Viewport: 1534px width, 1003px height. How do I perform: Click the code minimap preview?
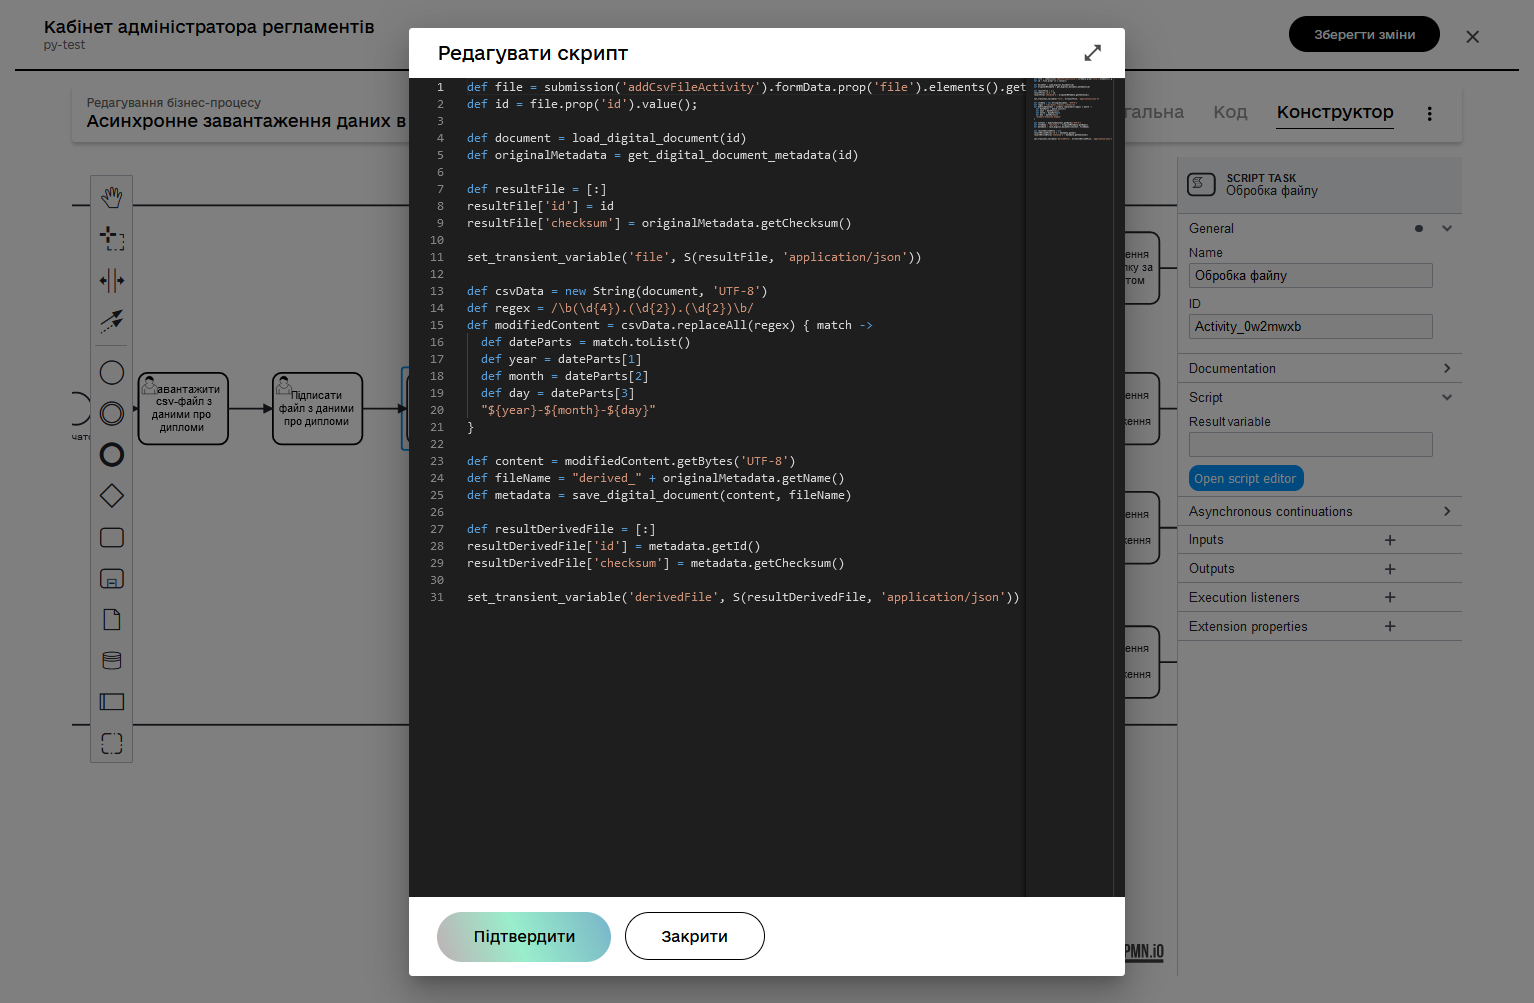[x=1072, y=110]
